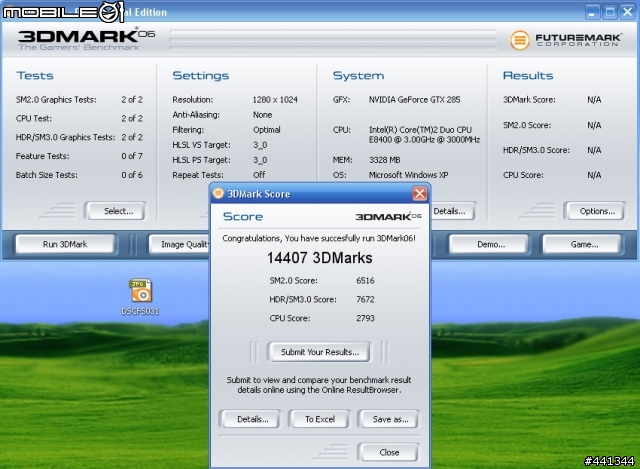Click HLSL VS Target value 3_0

point(260,145)
